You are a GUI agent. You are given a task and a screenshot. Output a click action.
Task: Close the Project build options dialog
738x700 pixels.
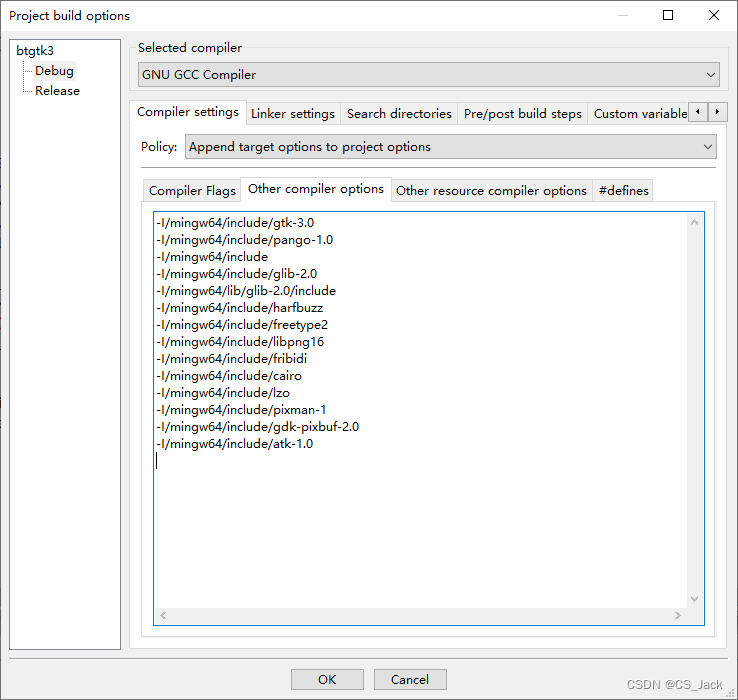(714, 15)
